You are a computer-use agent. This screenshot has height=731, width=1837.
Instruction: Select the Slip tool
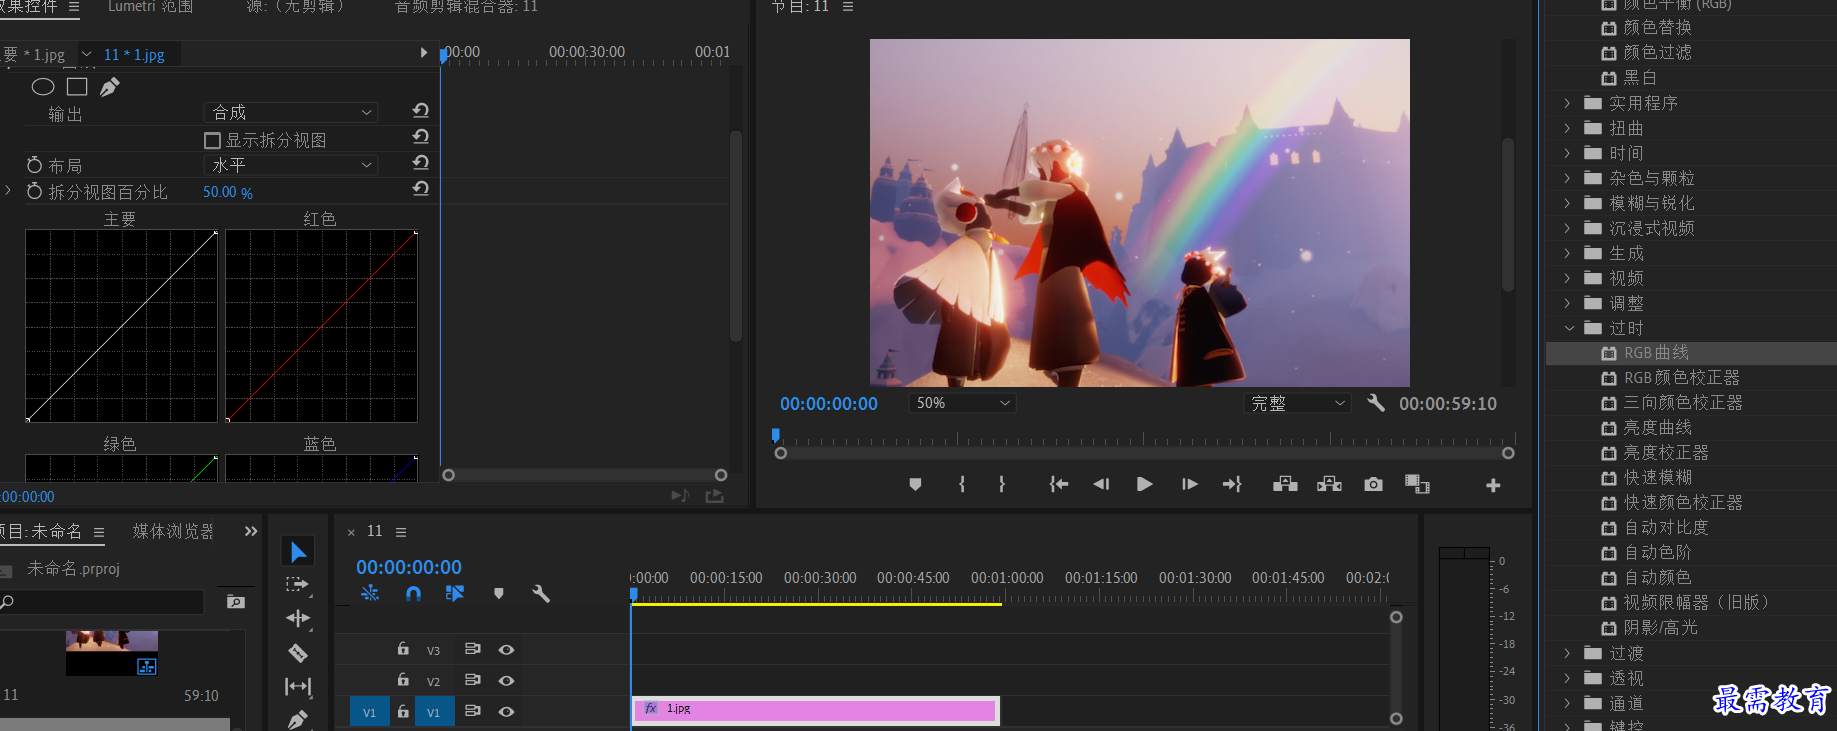point(298,687)
